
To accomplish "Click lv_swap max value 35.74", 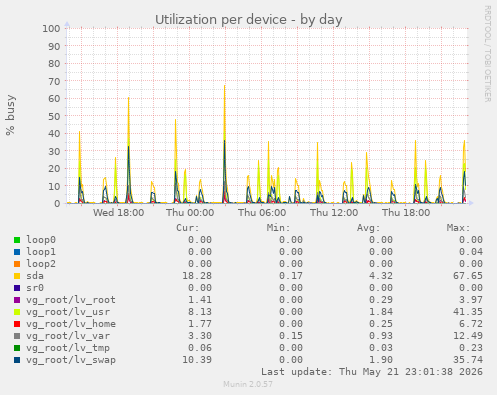I will [468, 360].
